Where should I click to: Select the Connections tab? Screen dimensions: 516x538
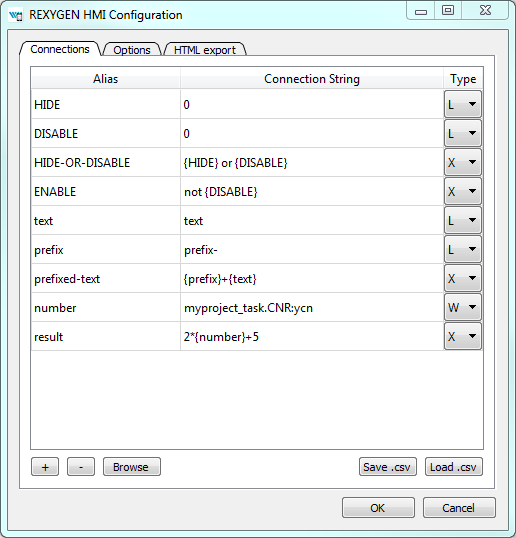(x=60, y=49)
